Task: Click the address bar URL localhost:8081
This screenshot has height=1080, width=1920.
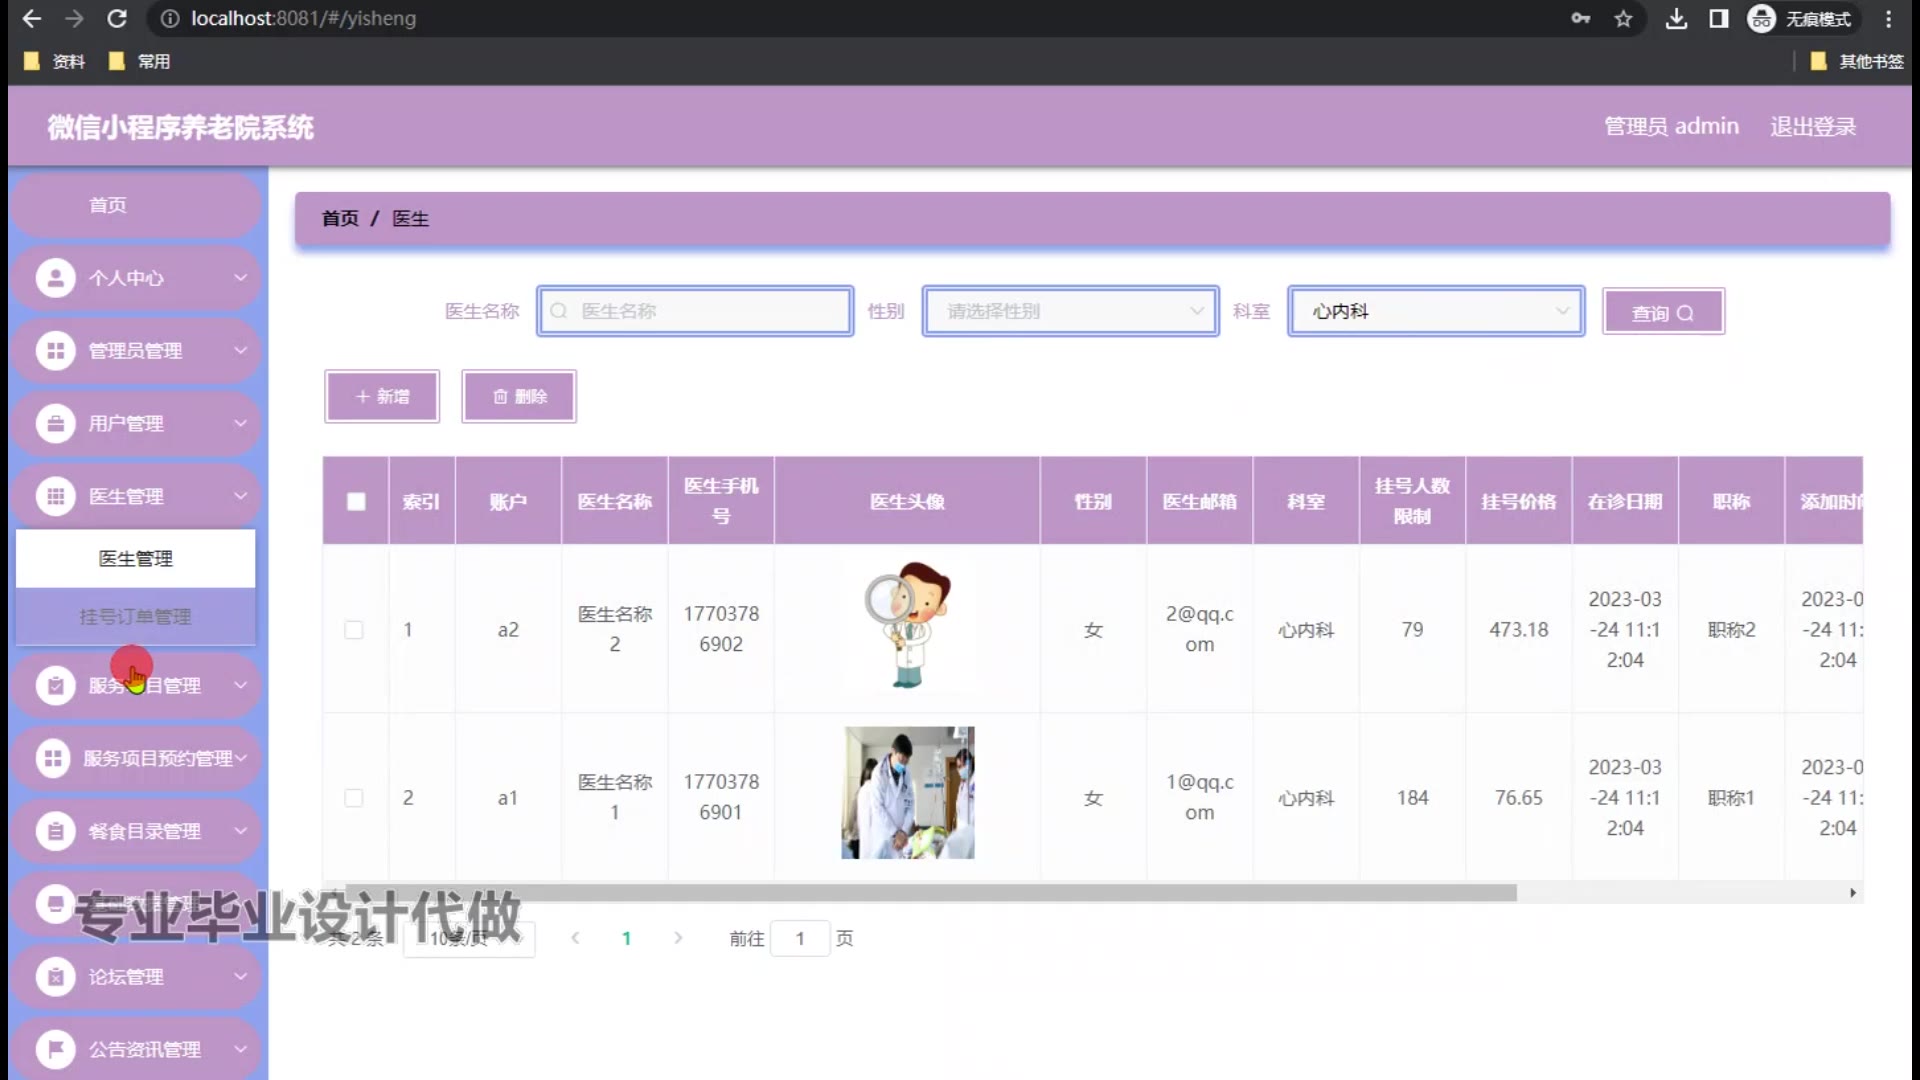Action: 303,18
